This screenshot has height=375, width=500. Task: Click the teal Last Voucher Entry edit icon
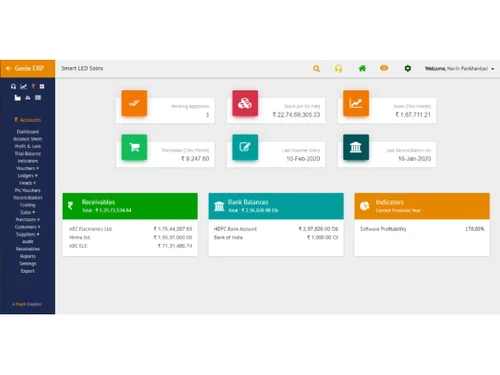(245, 147)
